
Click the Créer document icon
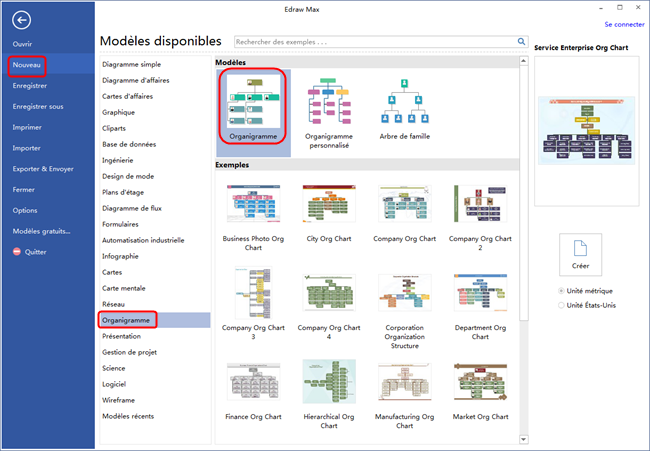(x=580, y=248)
